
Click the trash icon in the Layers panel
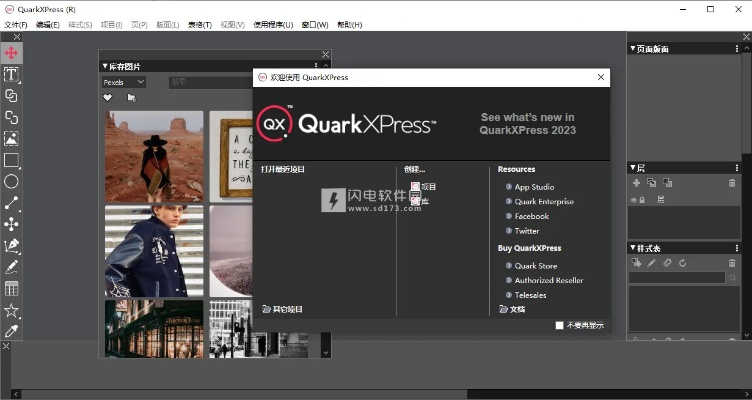click(732, 183)
